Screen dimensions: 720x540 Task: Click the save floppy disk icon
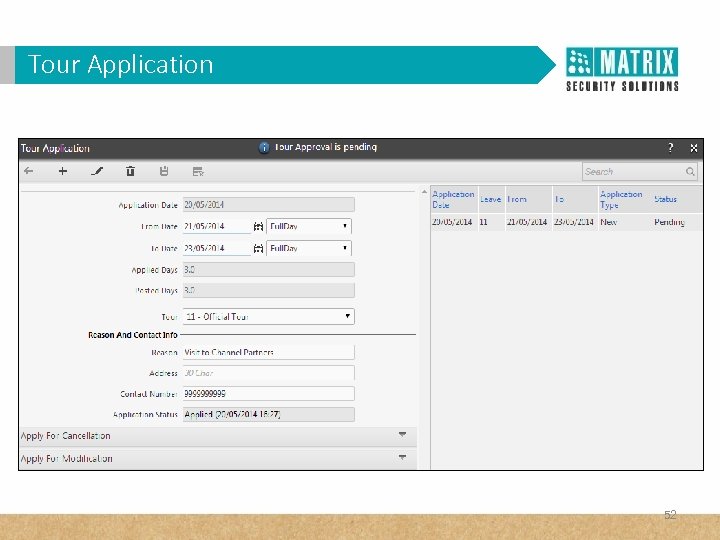coord(164,171)
